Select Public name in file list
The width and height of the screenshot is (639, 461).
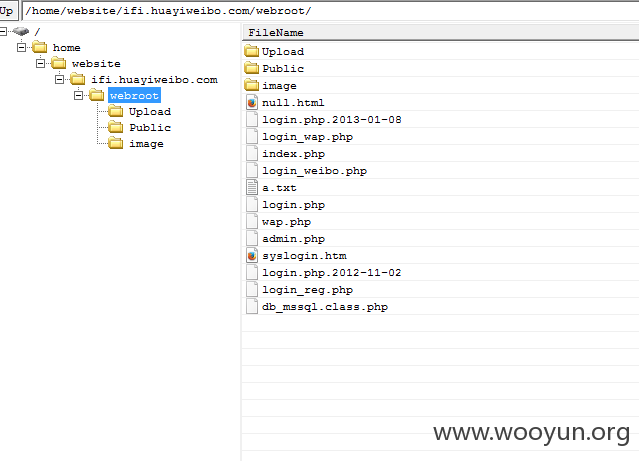[x=283, y=68]
